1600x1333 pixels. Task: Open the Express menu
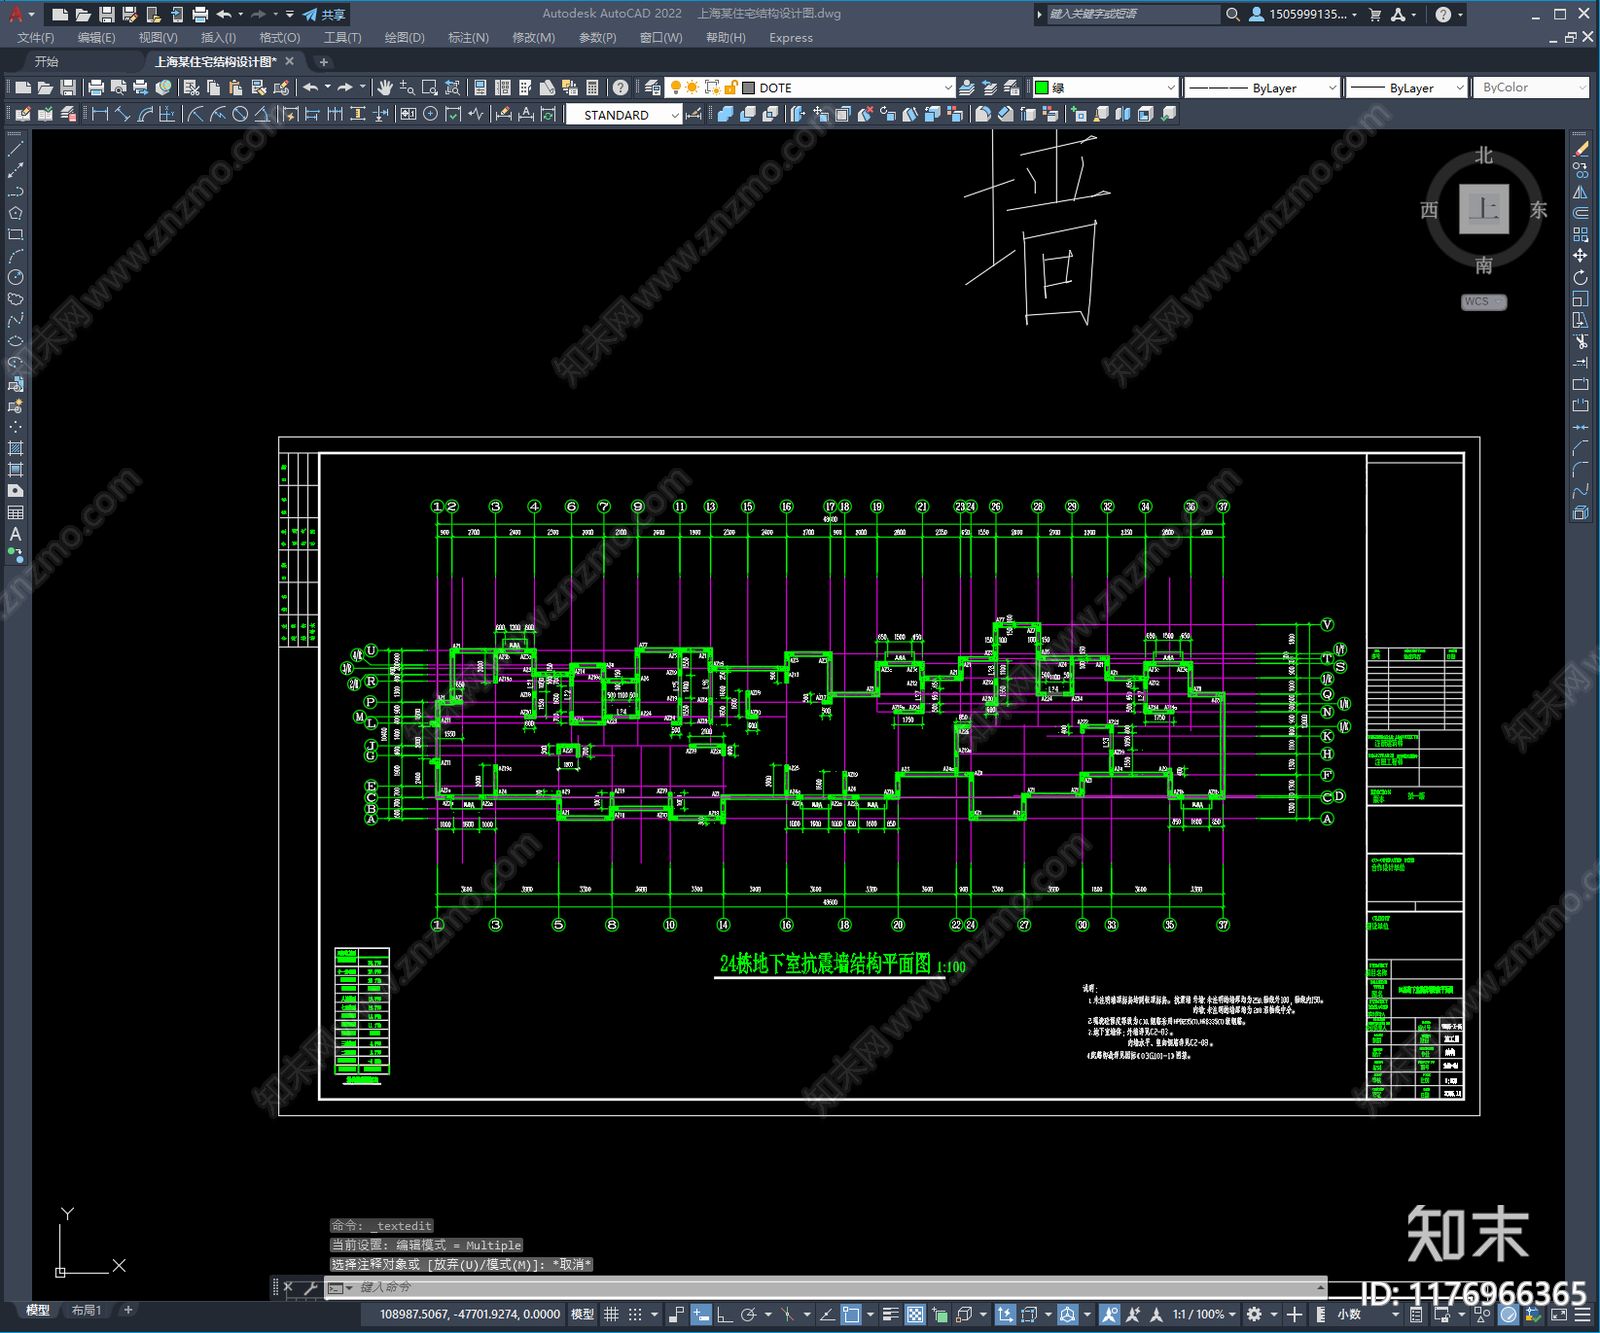point(790,38)
